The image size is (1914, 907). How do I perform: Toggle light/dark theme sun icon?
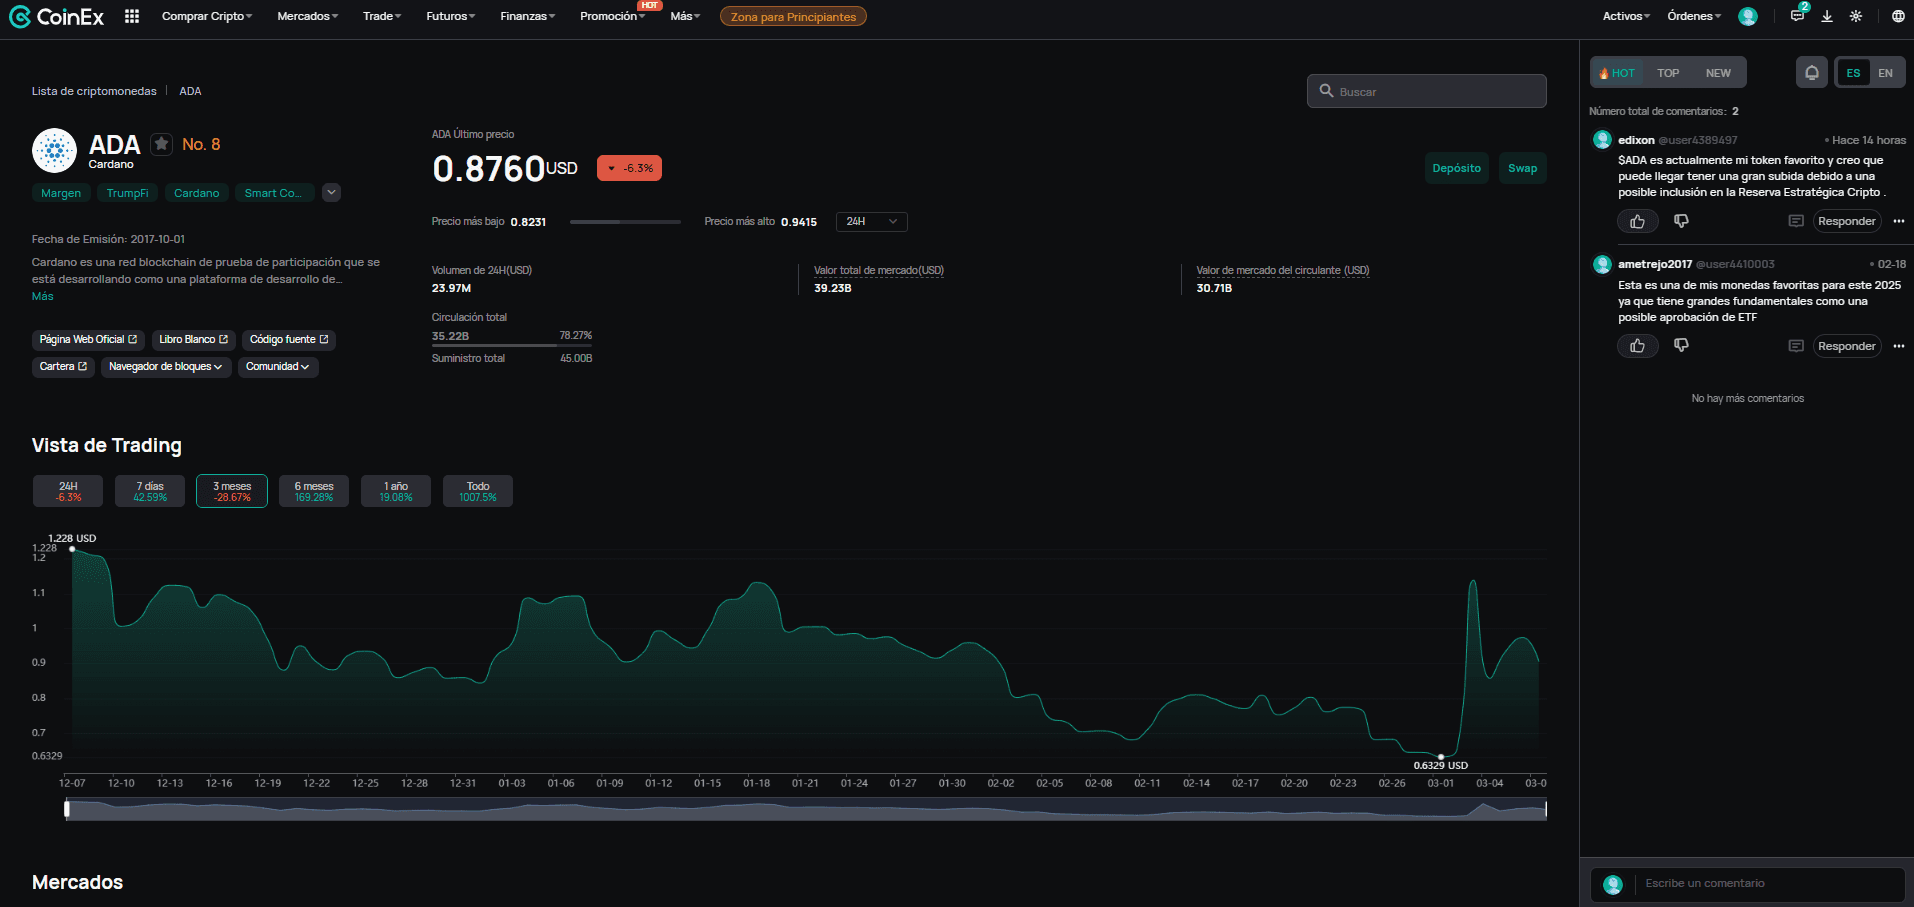[1856, 16]
